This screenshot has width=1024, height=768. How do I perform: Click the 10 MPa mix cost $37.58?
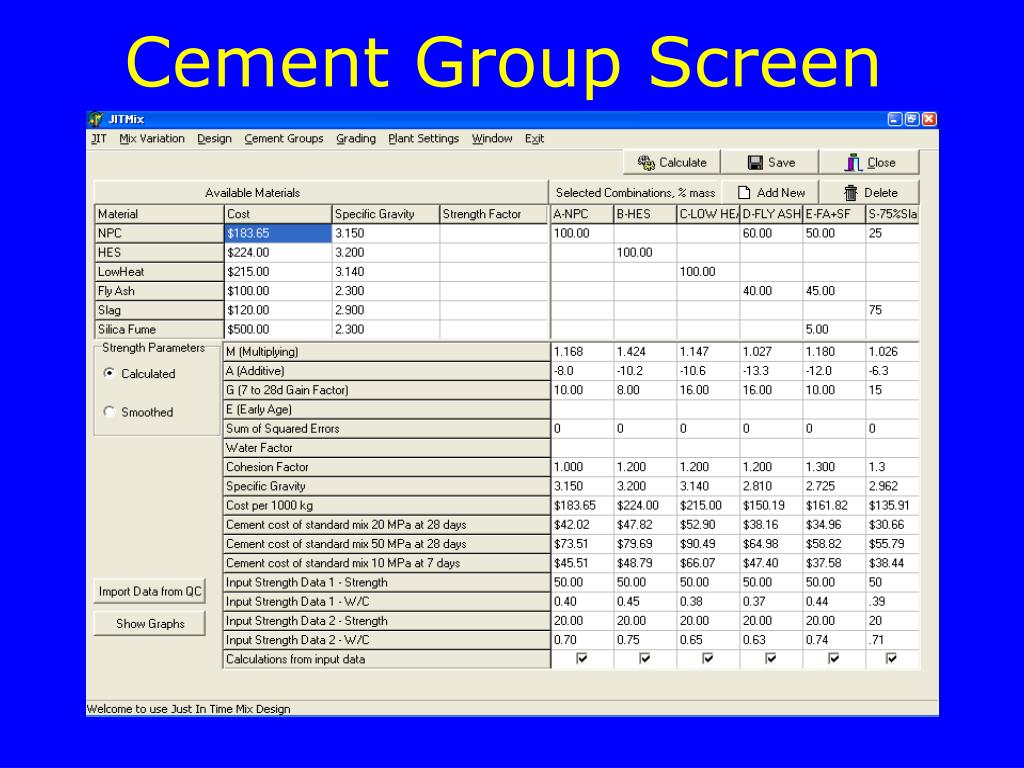[834, 563]
